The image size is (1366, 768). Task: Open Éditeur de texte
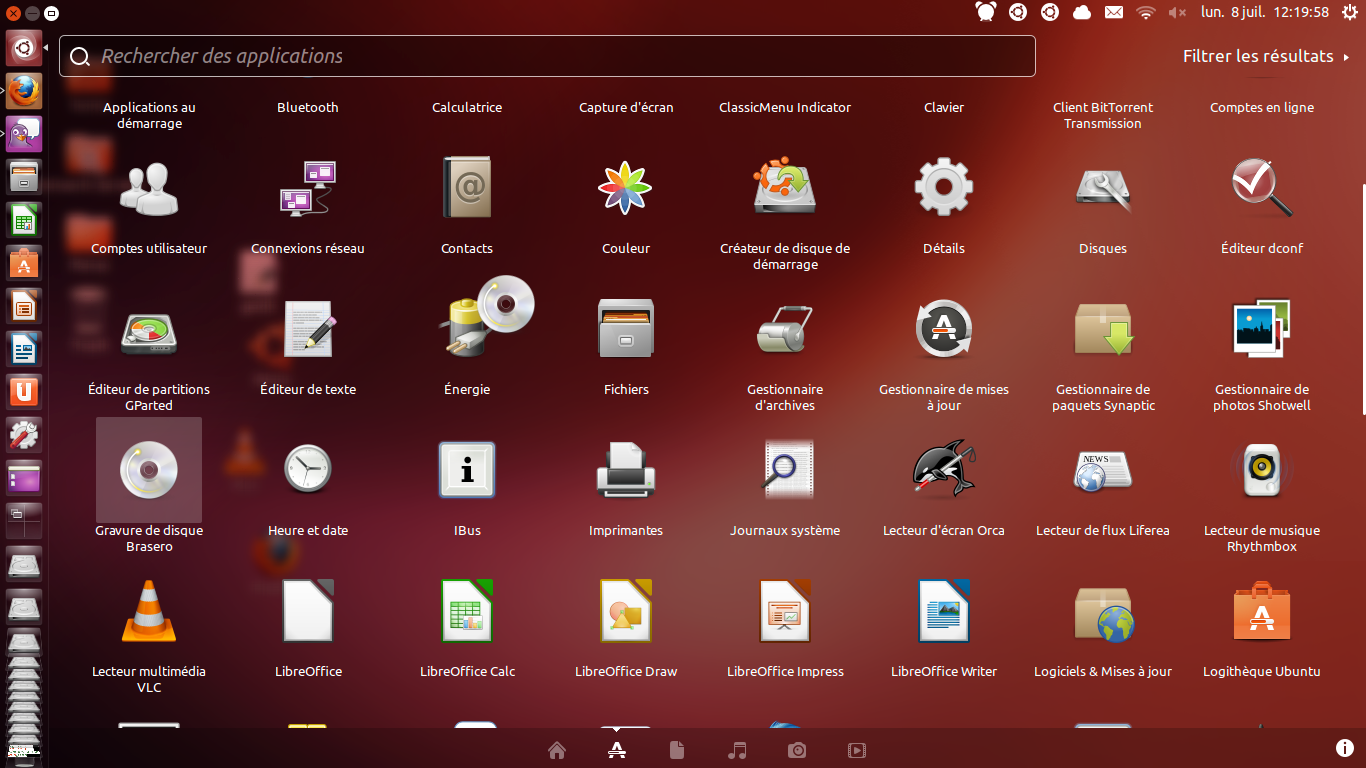tap(308, 329)
